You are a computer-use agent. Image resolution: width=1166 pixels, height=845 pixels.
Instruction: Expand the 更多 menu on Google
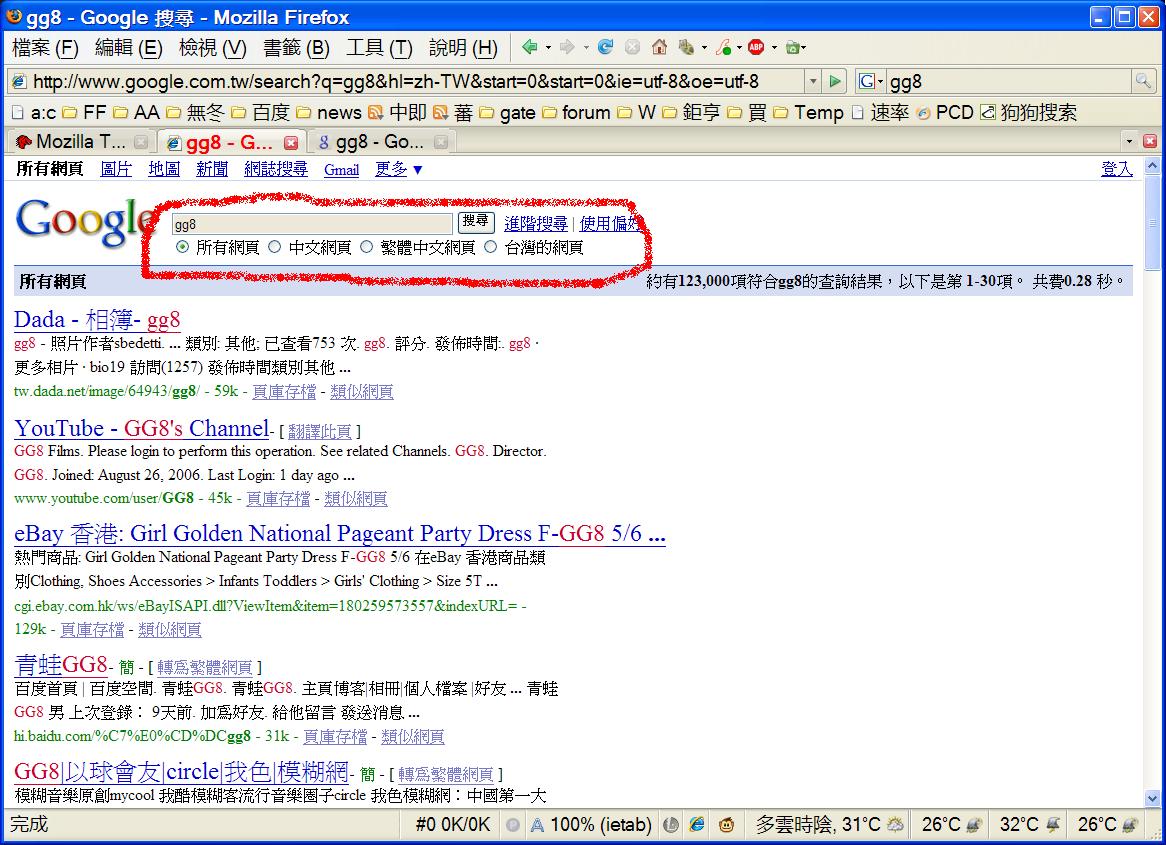(399, 170)
